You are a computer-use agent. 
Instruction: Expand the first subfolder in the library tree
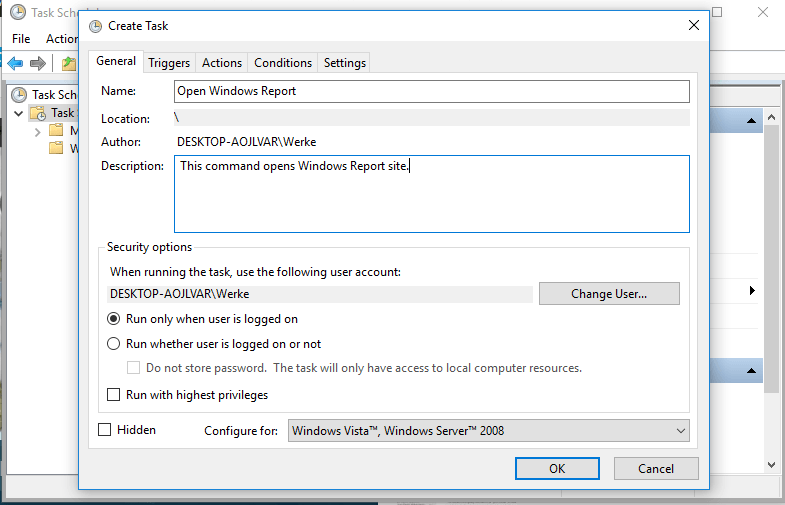pos(37,131)
